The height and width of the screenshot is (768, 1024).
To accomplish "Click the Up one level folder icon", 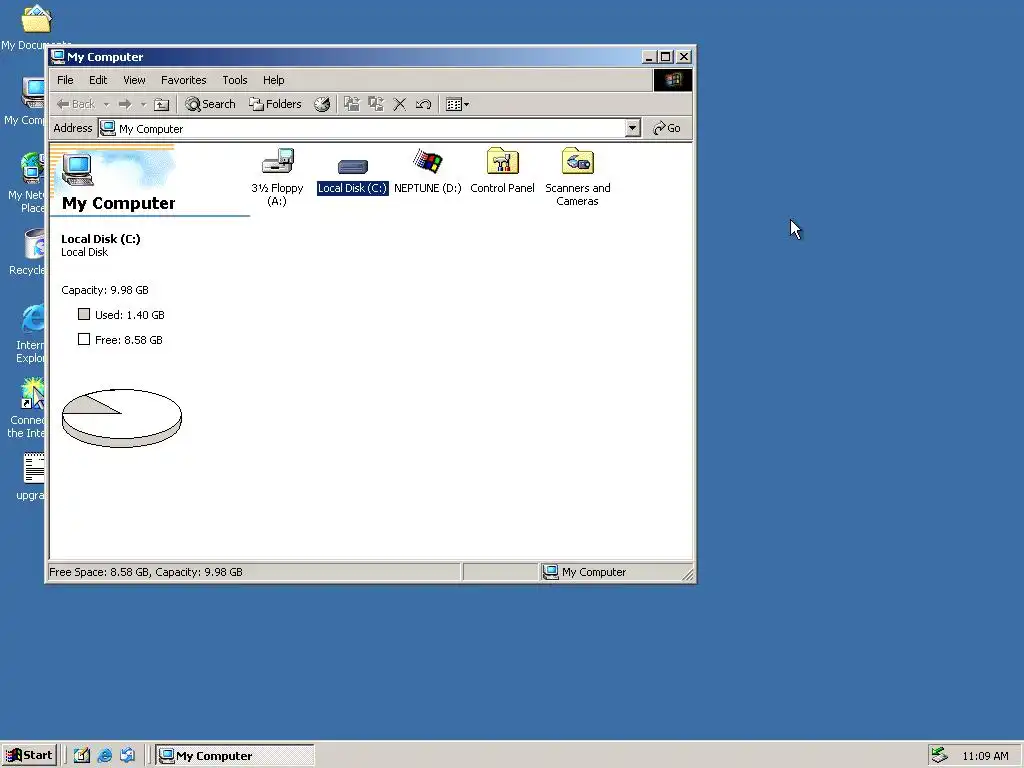I will [x=161, y=104].
